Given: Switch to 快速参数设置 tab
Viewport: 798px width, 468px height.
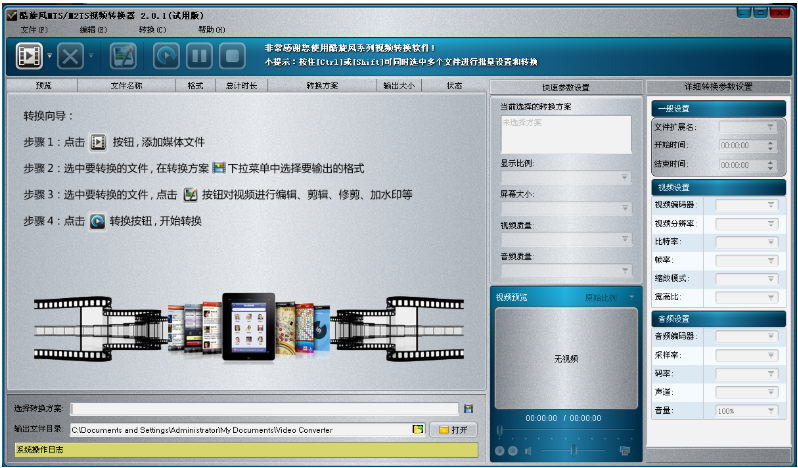Looking at the screenshot, I should click(566, 87).
